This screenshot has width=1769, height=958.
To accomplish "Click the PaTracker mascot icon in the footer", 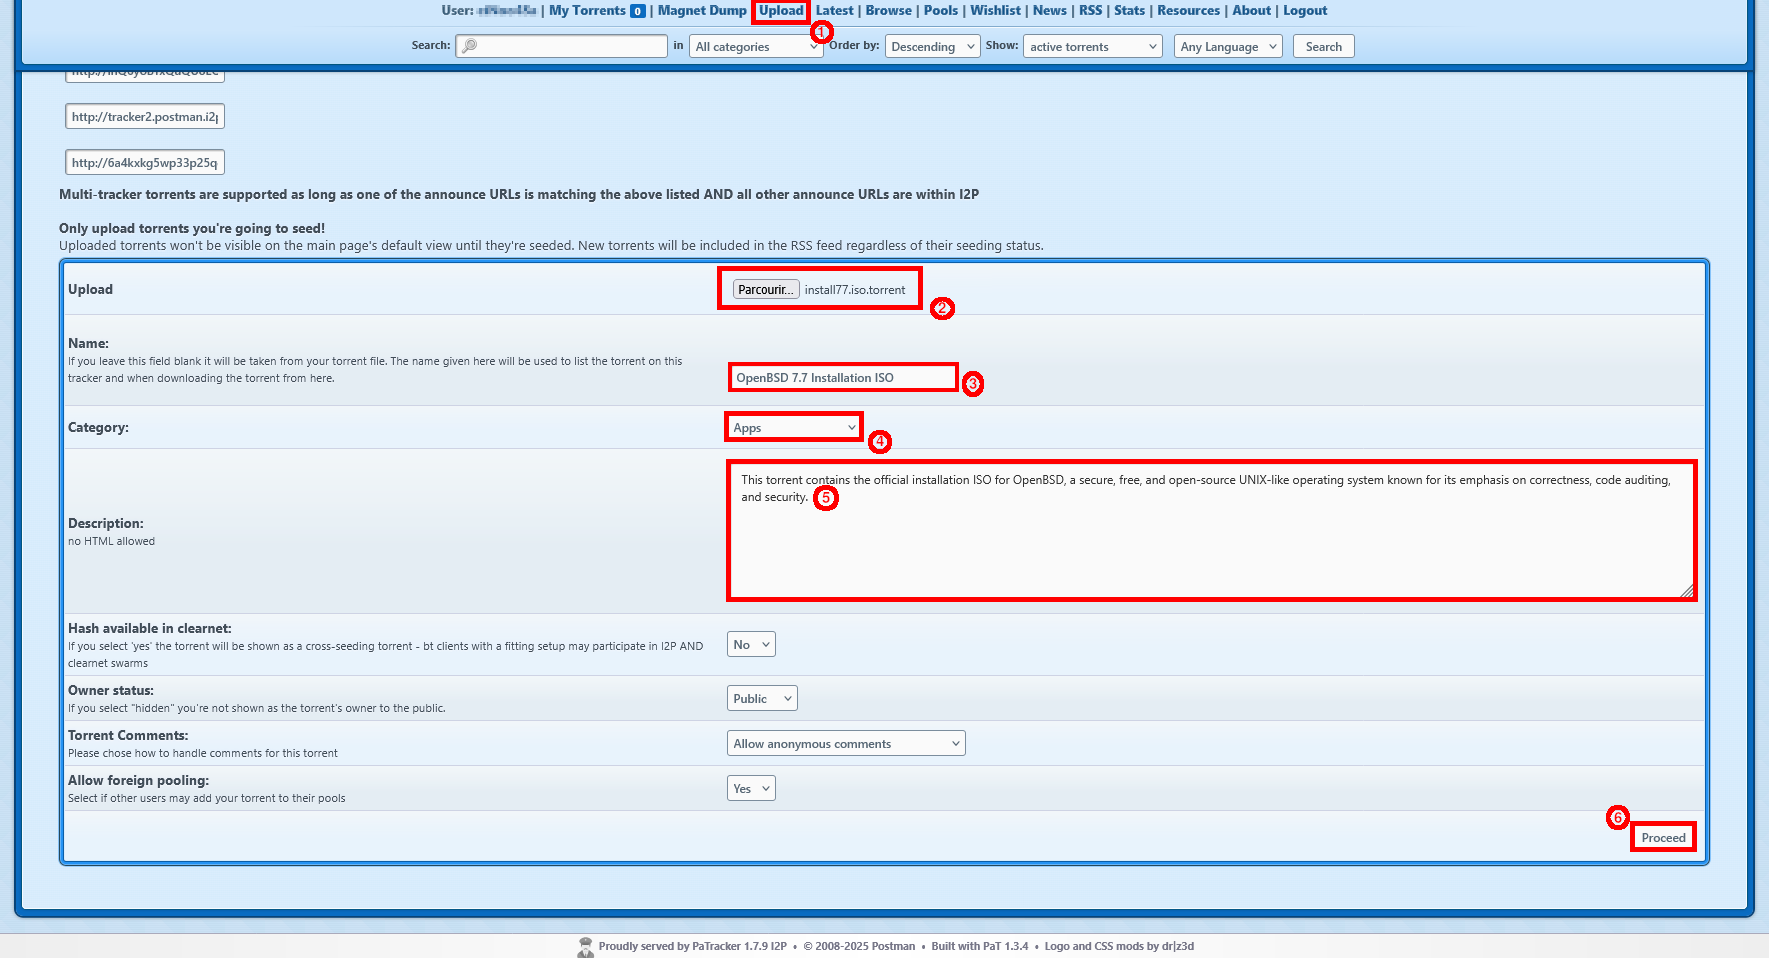I will pyautogui.click(x=585, y=946).
